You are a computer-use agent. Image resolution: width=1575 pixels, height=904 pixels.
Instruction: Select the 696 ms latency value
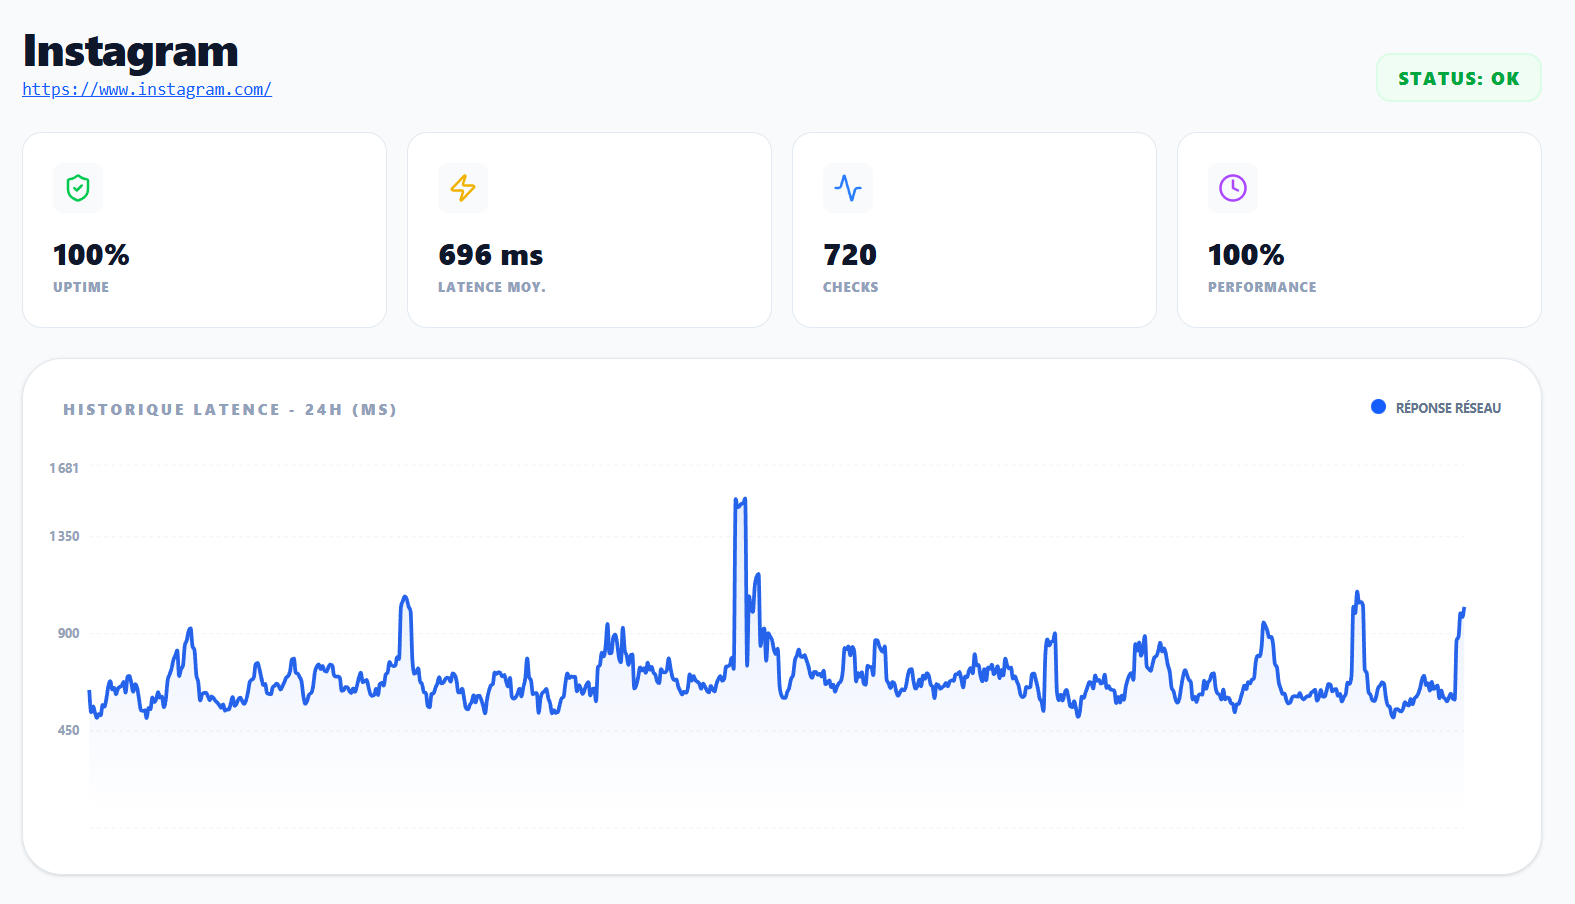point(490,255)
